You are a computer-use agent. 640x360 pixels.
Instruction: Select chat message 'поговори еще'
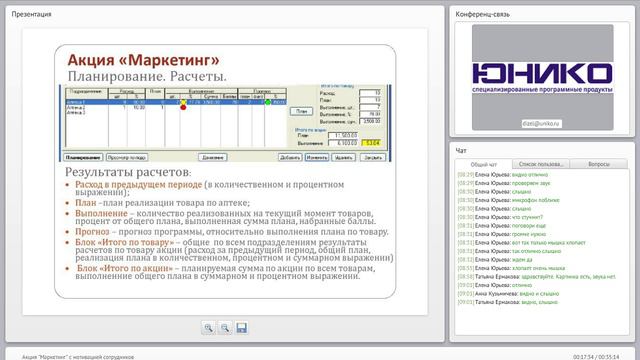click(x=529, y=226)
